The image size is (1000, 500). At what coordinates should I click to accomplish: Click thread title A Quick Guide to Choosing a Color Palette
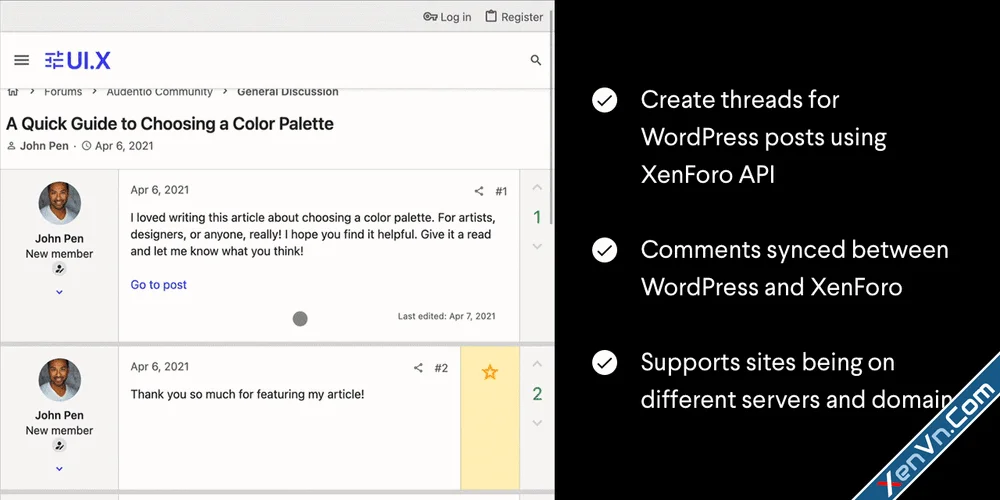pos(170,124)
